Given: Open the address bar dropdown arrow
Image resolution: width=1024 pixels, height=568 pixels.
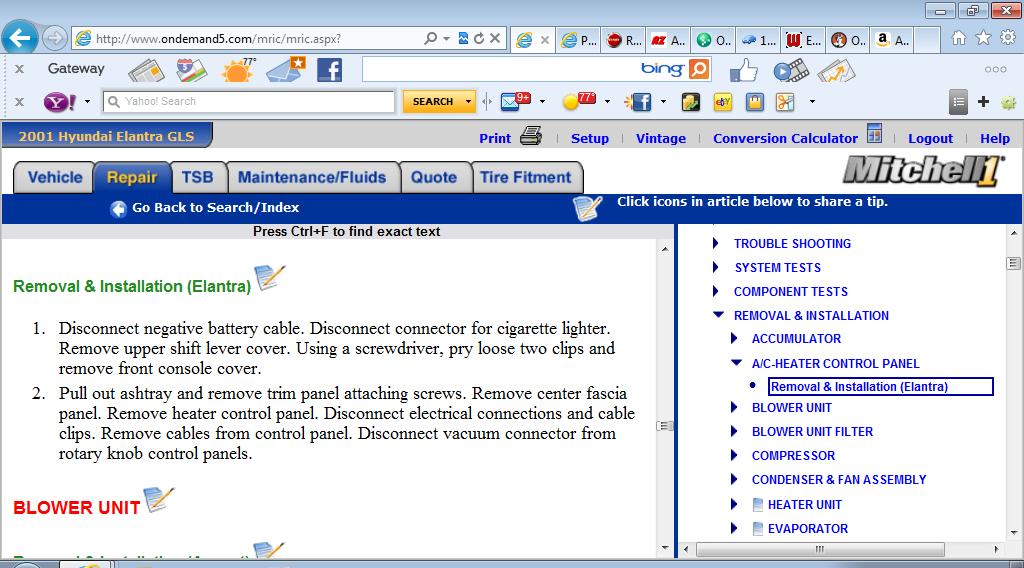Looking at the screenshot, I should [446, 39].
